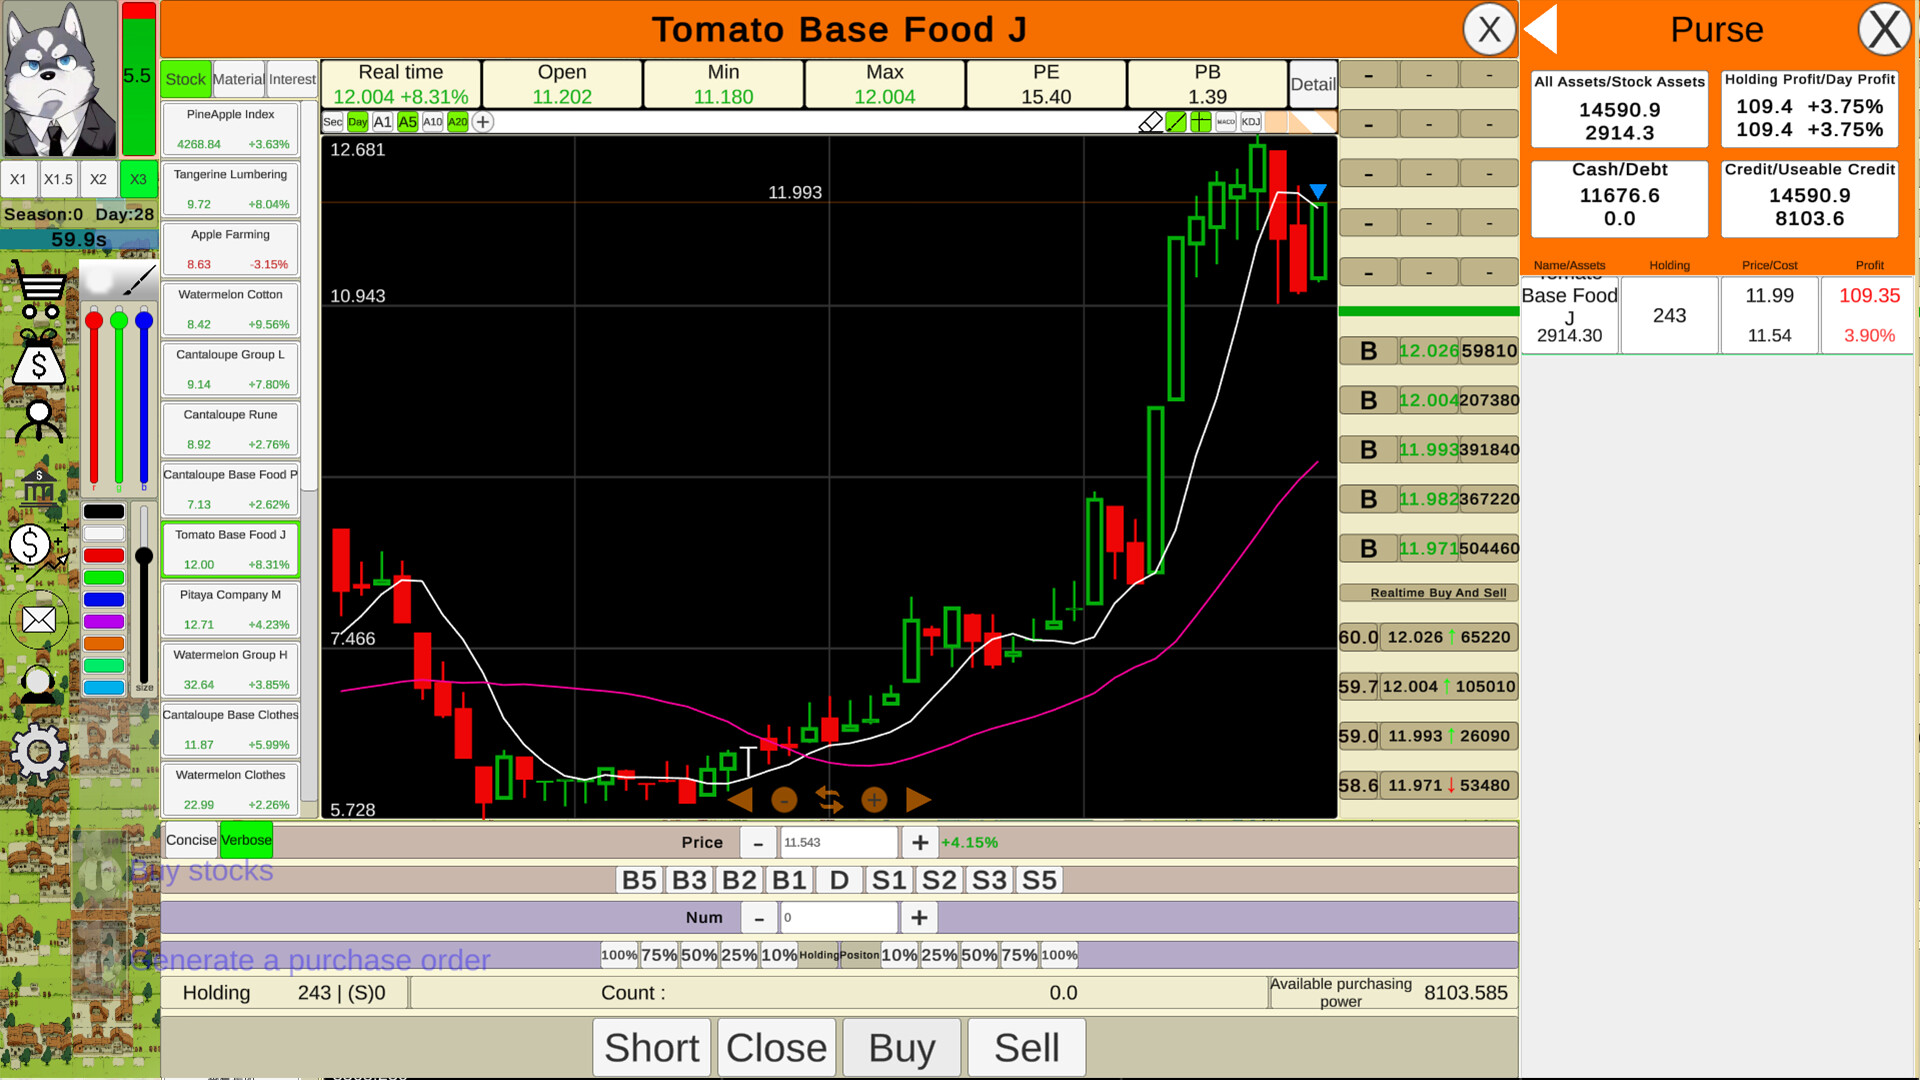
Task: Switch to the Material tab
Action: pyautogui.click(x=239, y=79)
